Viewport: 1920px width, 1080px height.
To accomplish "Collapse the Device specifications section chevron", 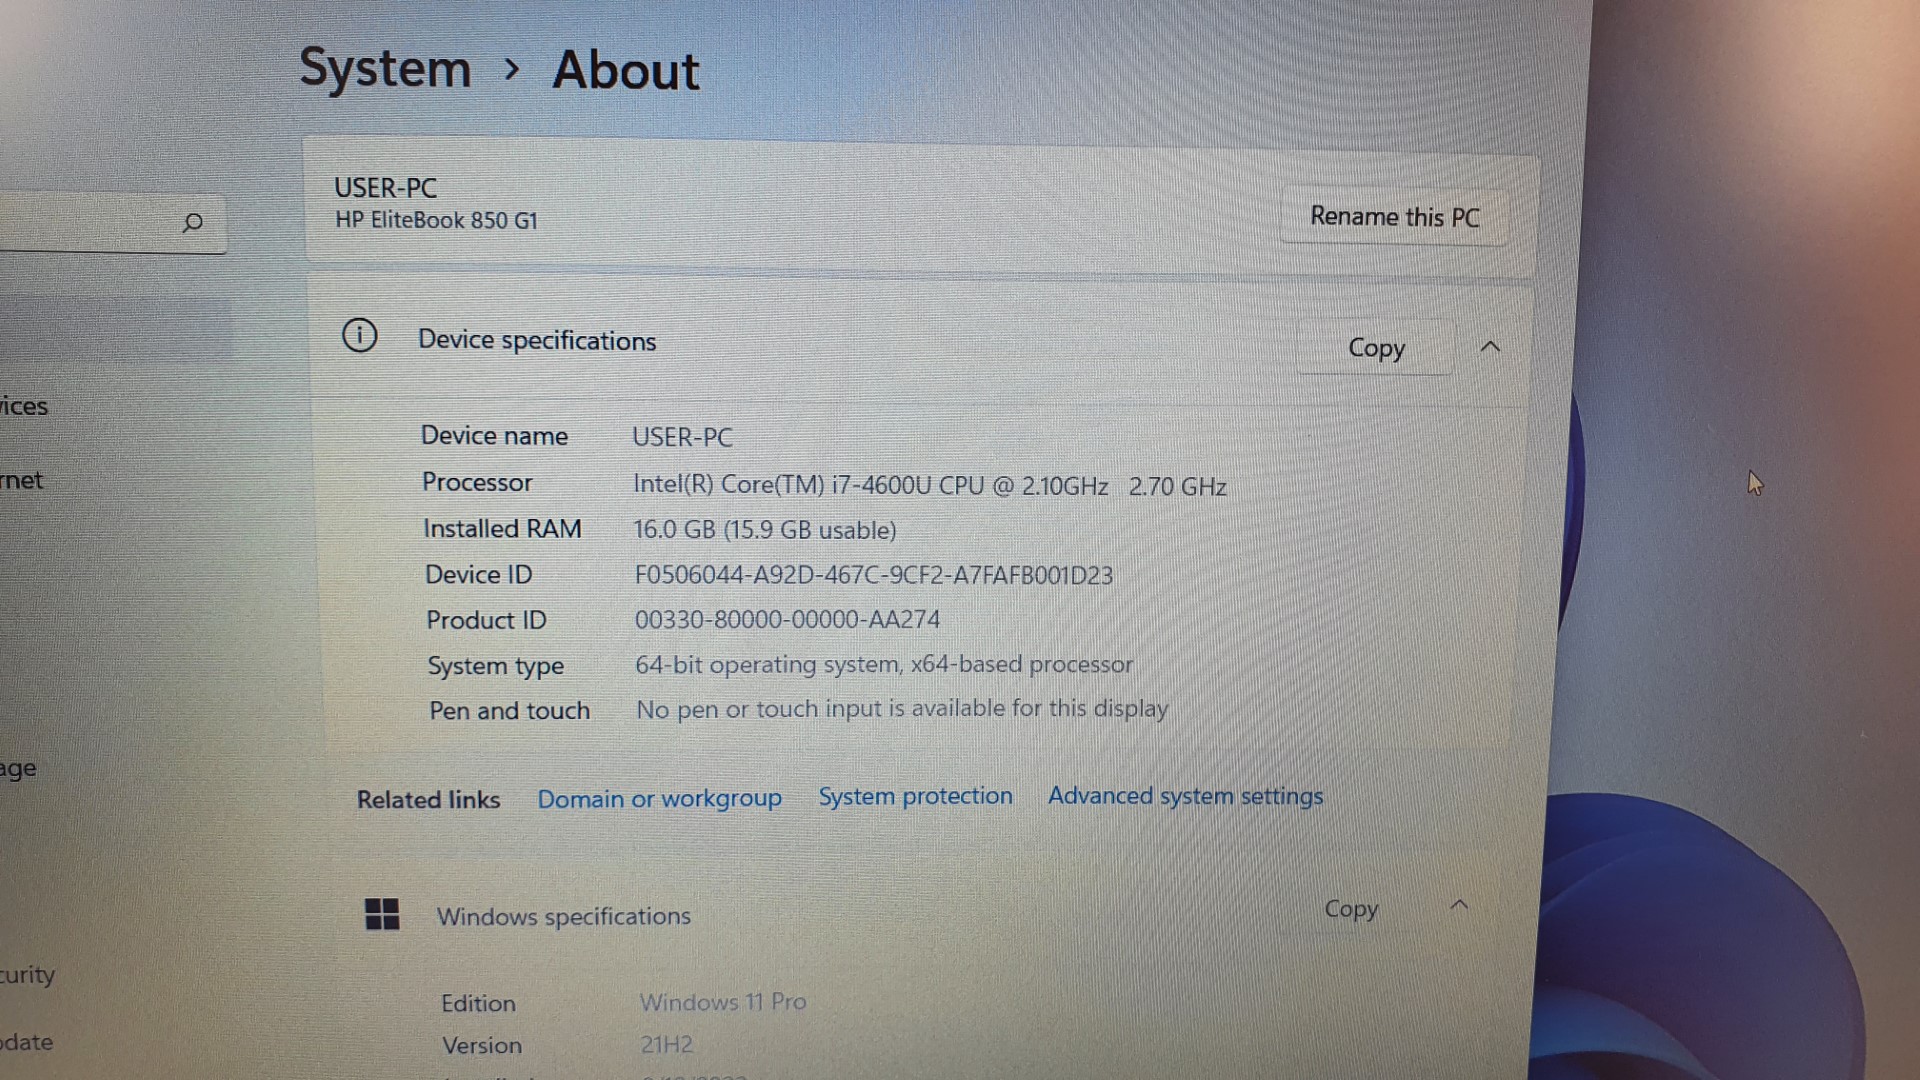I will [1490, 347].
